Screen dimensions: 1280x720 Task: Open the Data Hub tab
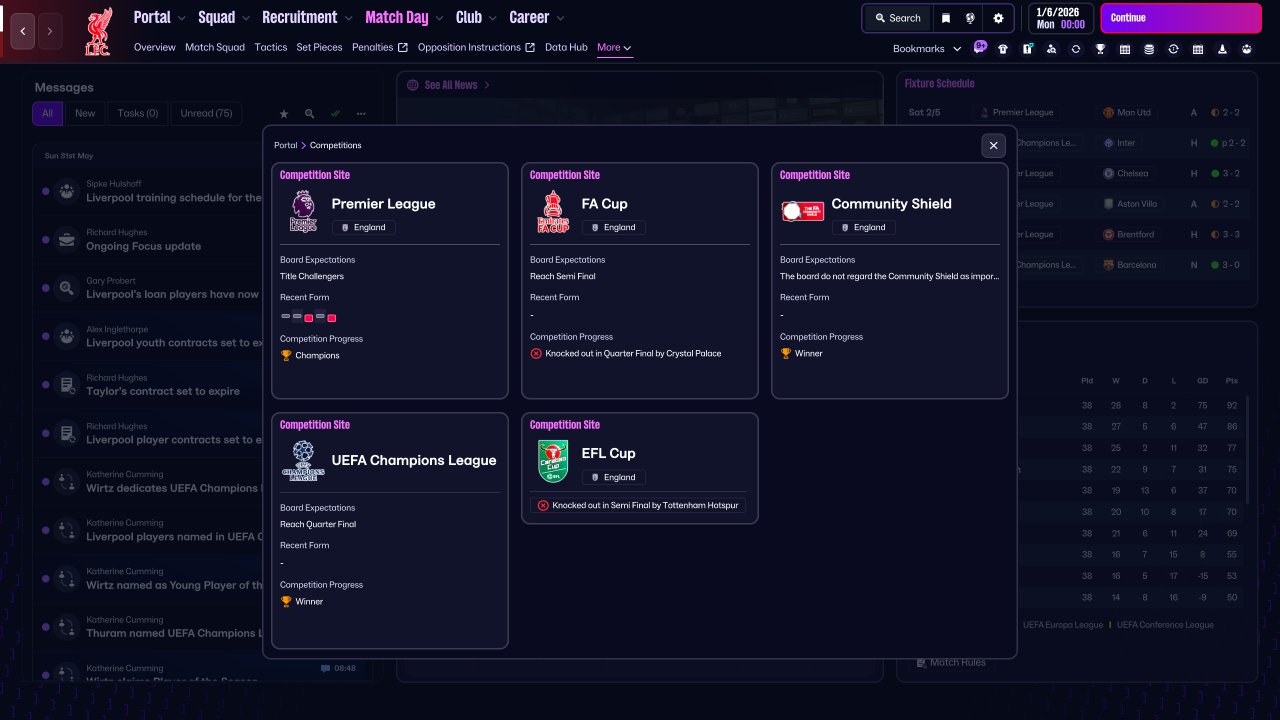[x=566, y=48]
